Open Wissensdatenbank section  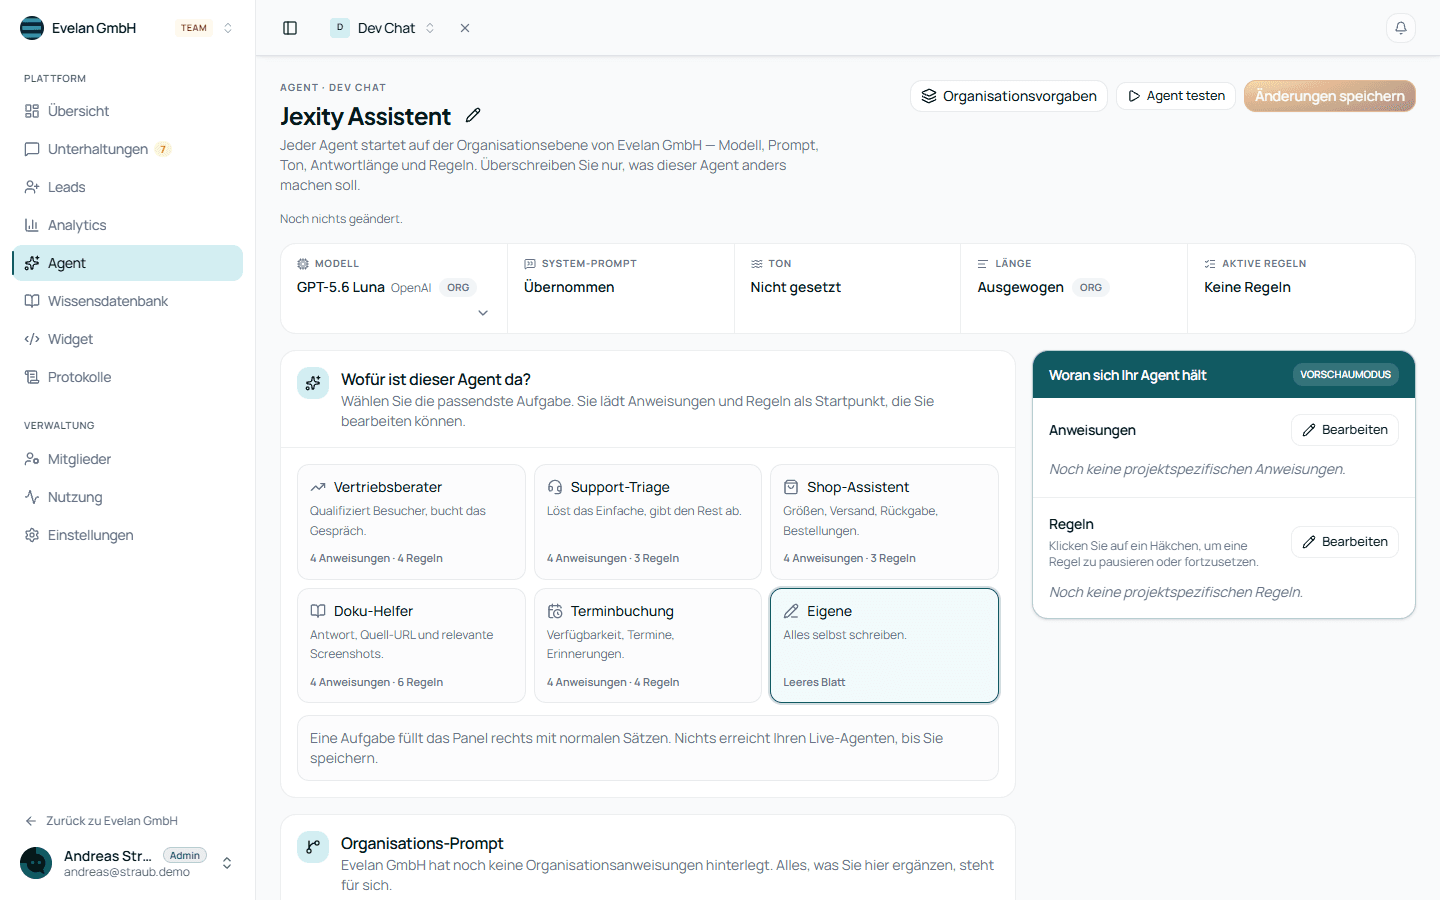click(128, 301)
